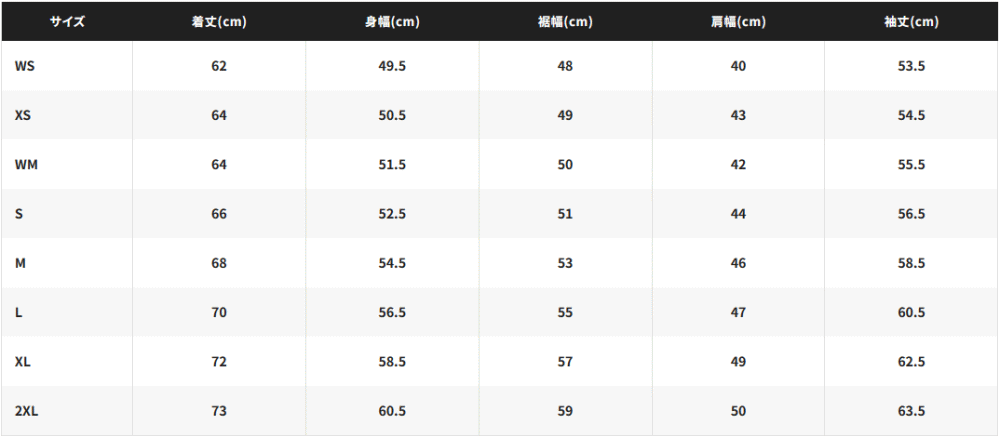The width and height of the screenshot is (1000, 438).
Task: Click the 55 hem width for L
Action: click(565, 312)
